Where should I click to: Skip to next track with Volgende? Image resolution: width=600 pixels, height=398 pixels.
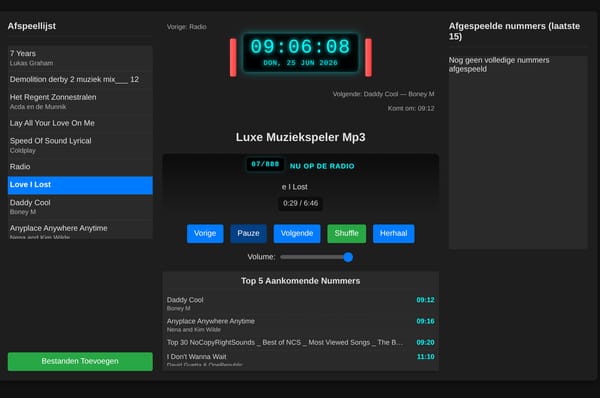click(x=297, y=233)
